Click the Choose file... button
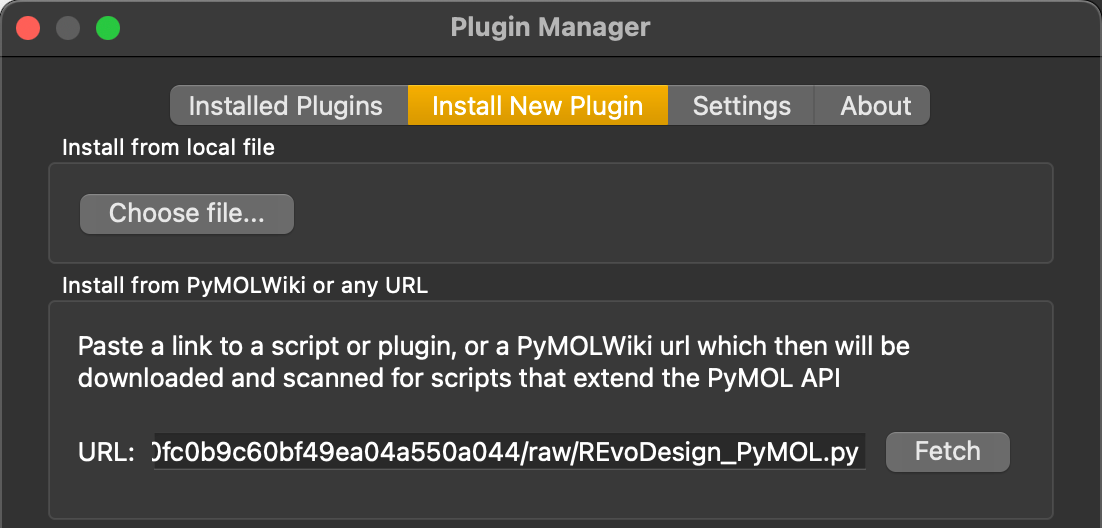Image resolution: width=1102 pixels, height=528 pixels. 187,214
